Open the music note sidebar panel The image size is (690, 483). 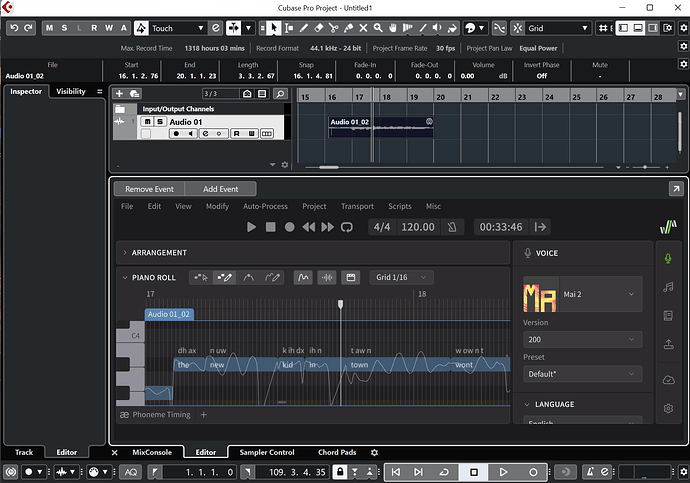pyautogui.click(x=668, y=287)
